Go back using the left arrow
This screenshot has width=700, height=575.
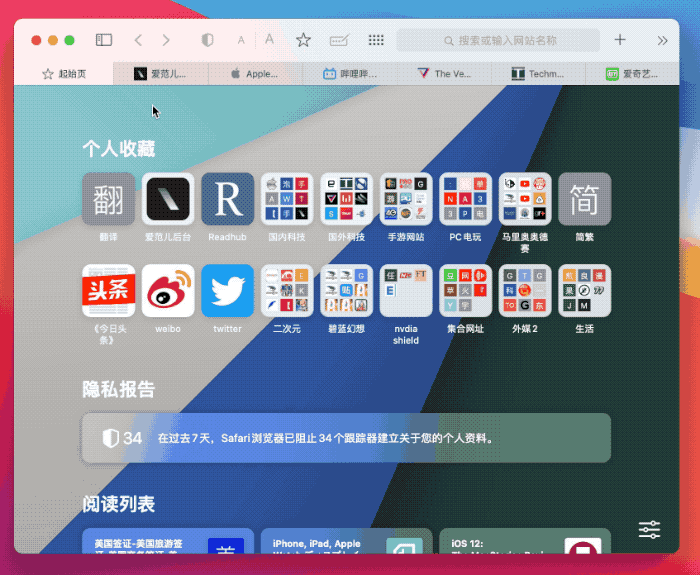[138, 40]
